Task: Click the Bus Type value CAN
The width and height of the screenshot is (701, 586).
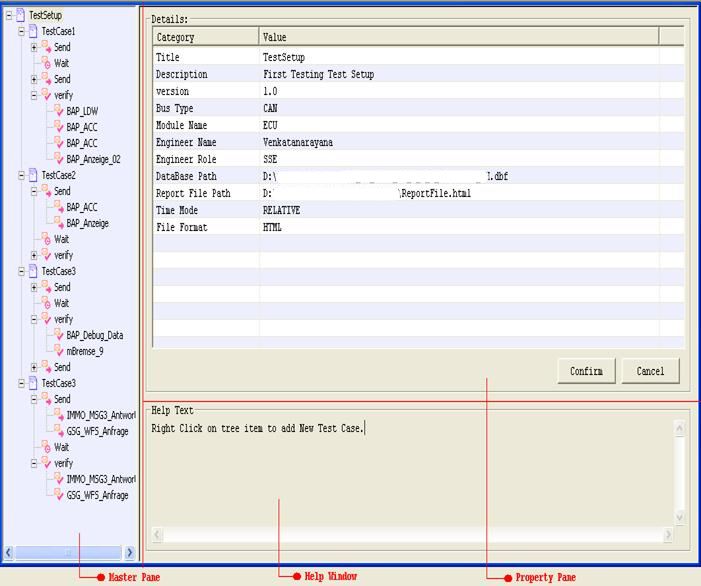Action: (270, 108)
